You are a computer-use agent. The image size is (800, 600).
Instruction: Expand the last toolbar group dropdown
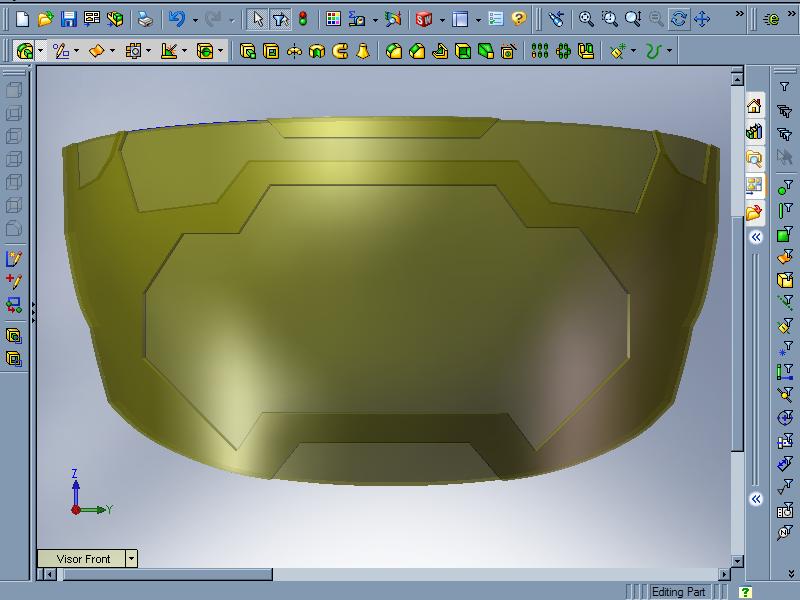pos(220,51)
